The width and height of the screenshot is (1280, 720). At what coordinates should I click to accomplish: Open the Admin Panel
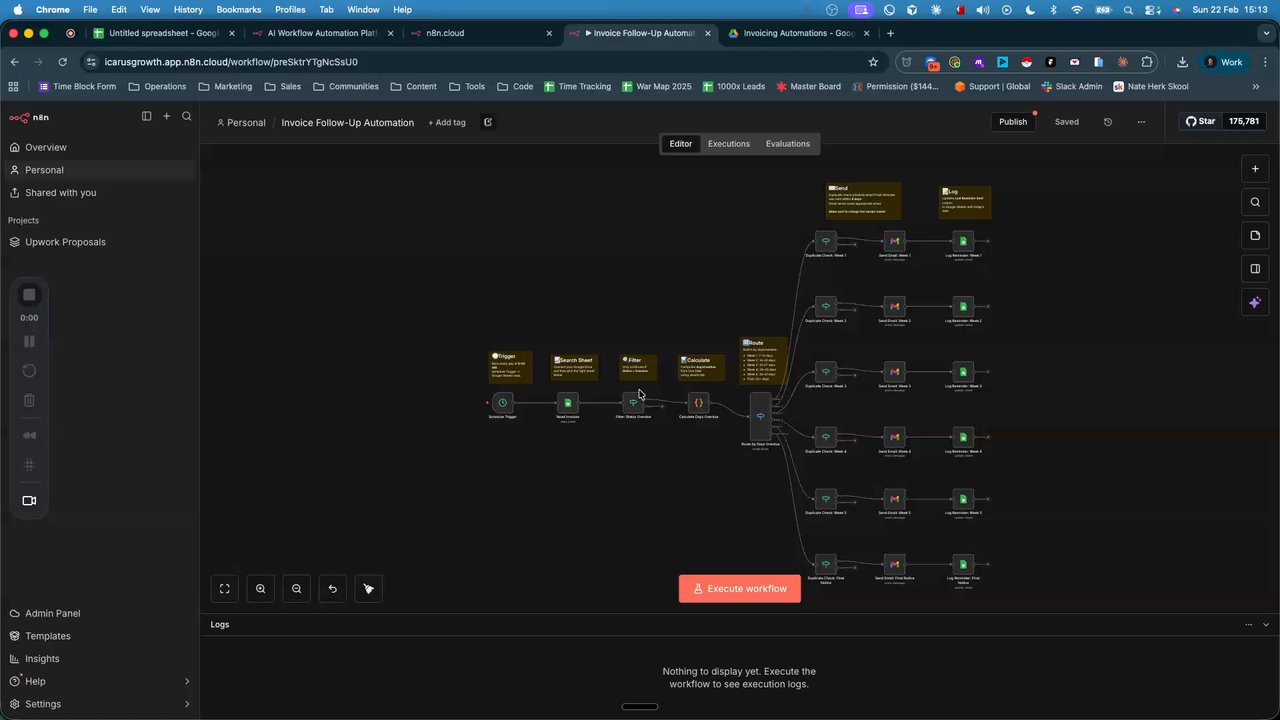[52, 613]
